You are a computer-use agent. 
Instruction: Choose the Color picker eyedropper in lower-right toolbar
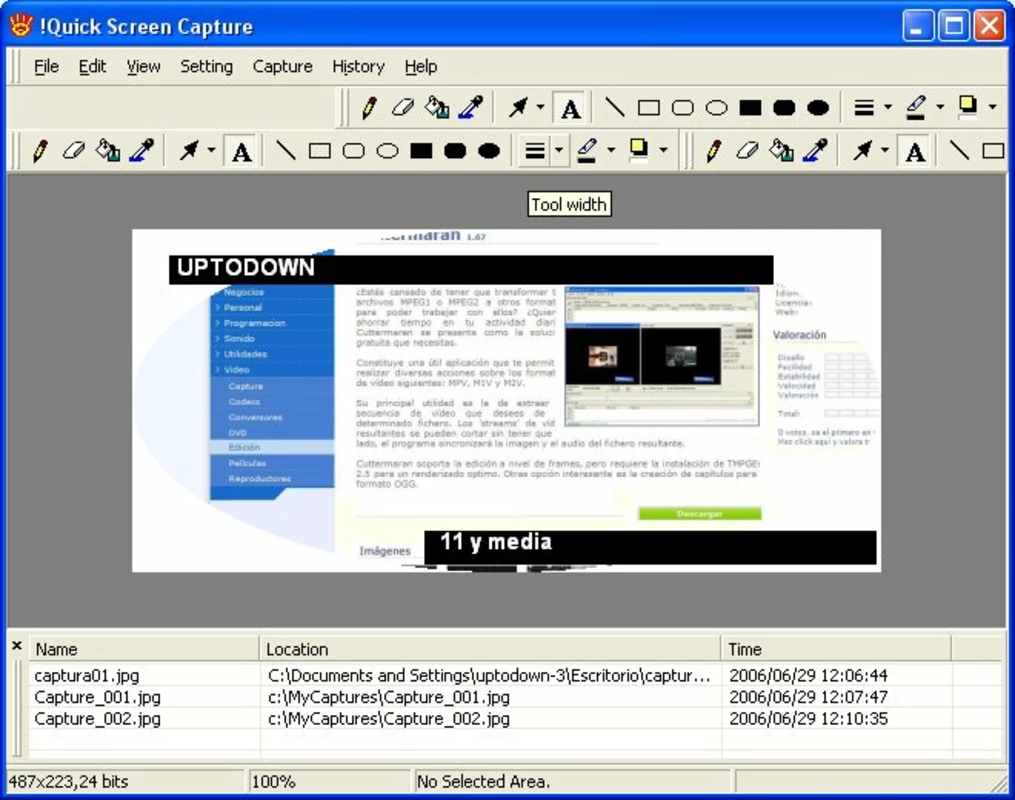815,151
